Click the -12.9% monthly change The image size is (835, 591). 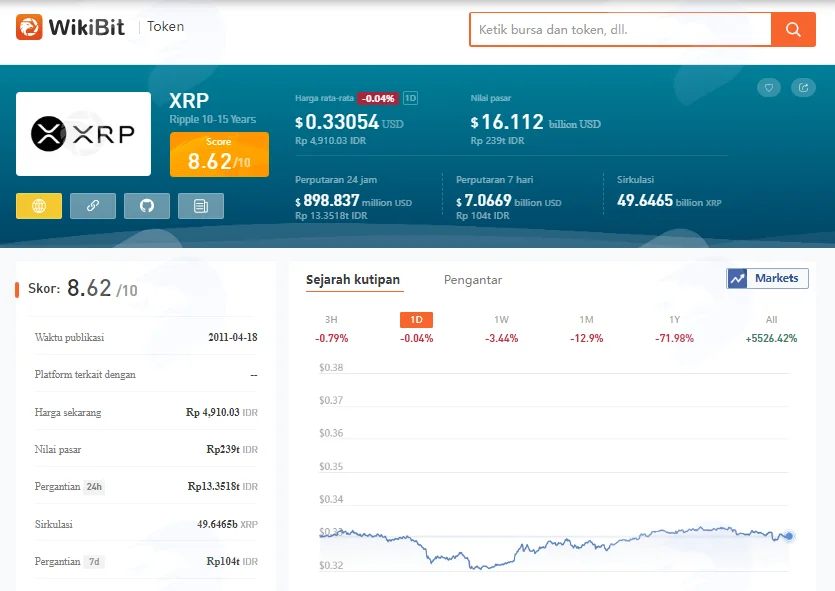[x=586, y=339]
